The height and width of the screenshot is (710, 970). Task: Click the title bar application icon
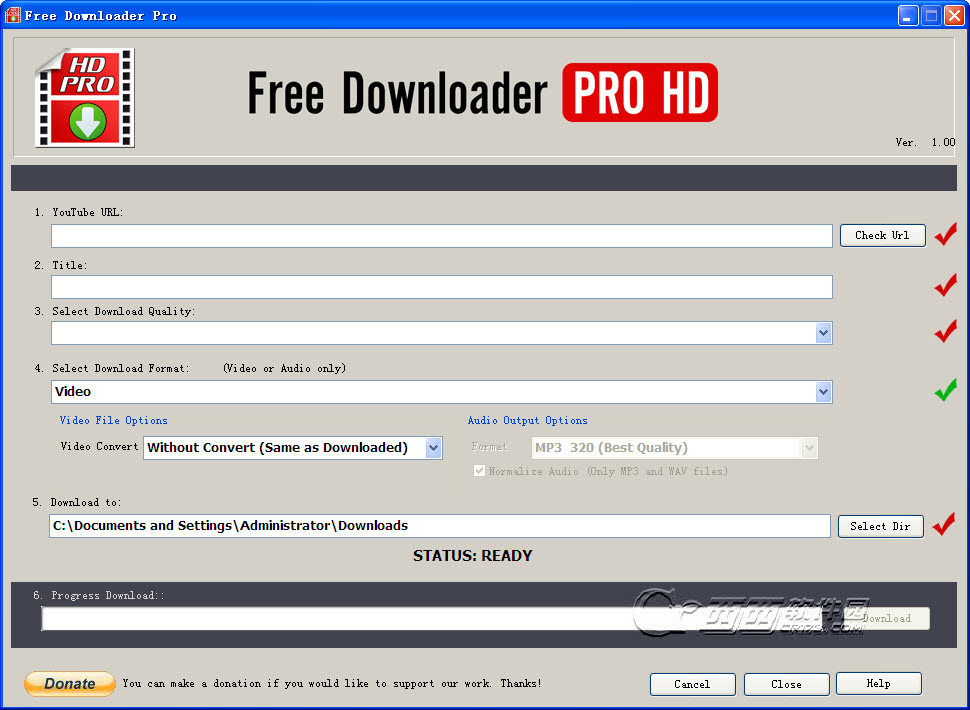[12, 15]
